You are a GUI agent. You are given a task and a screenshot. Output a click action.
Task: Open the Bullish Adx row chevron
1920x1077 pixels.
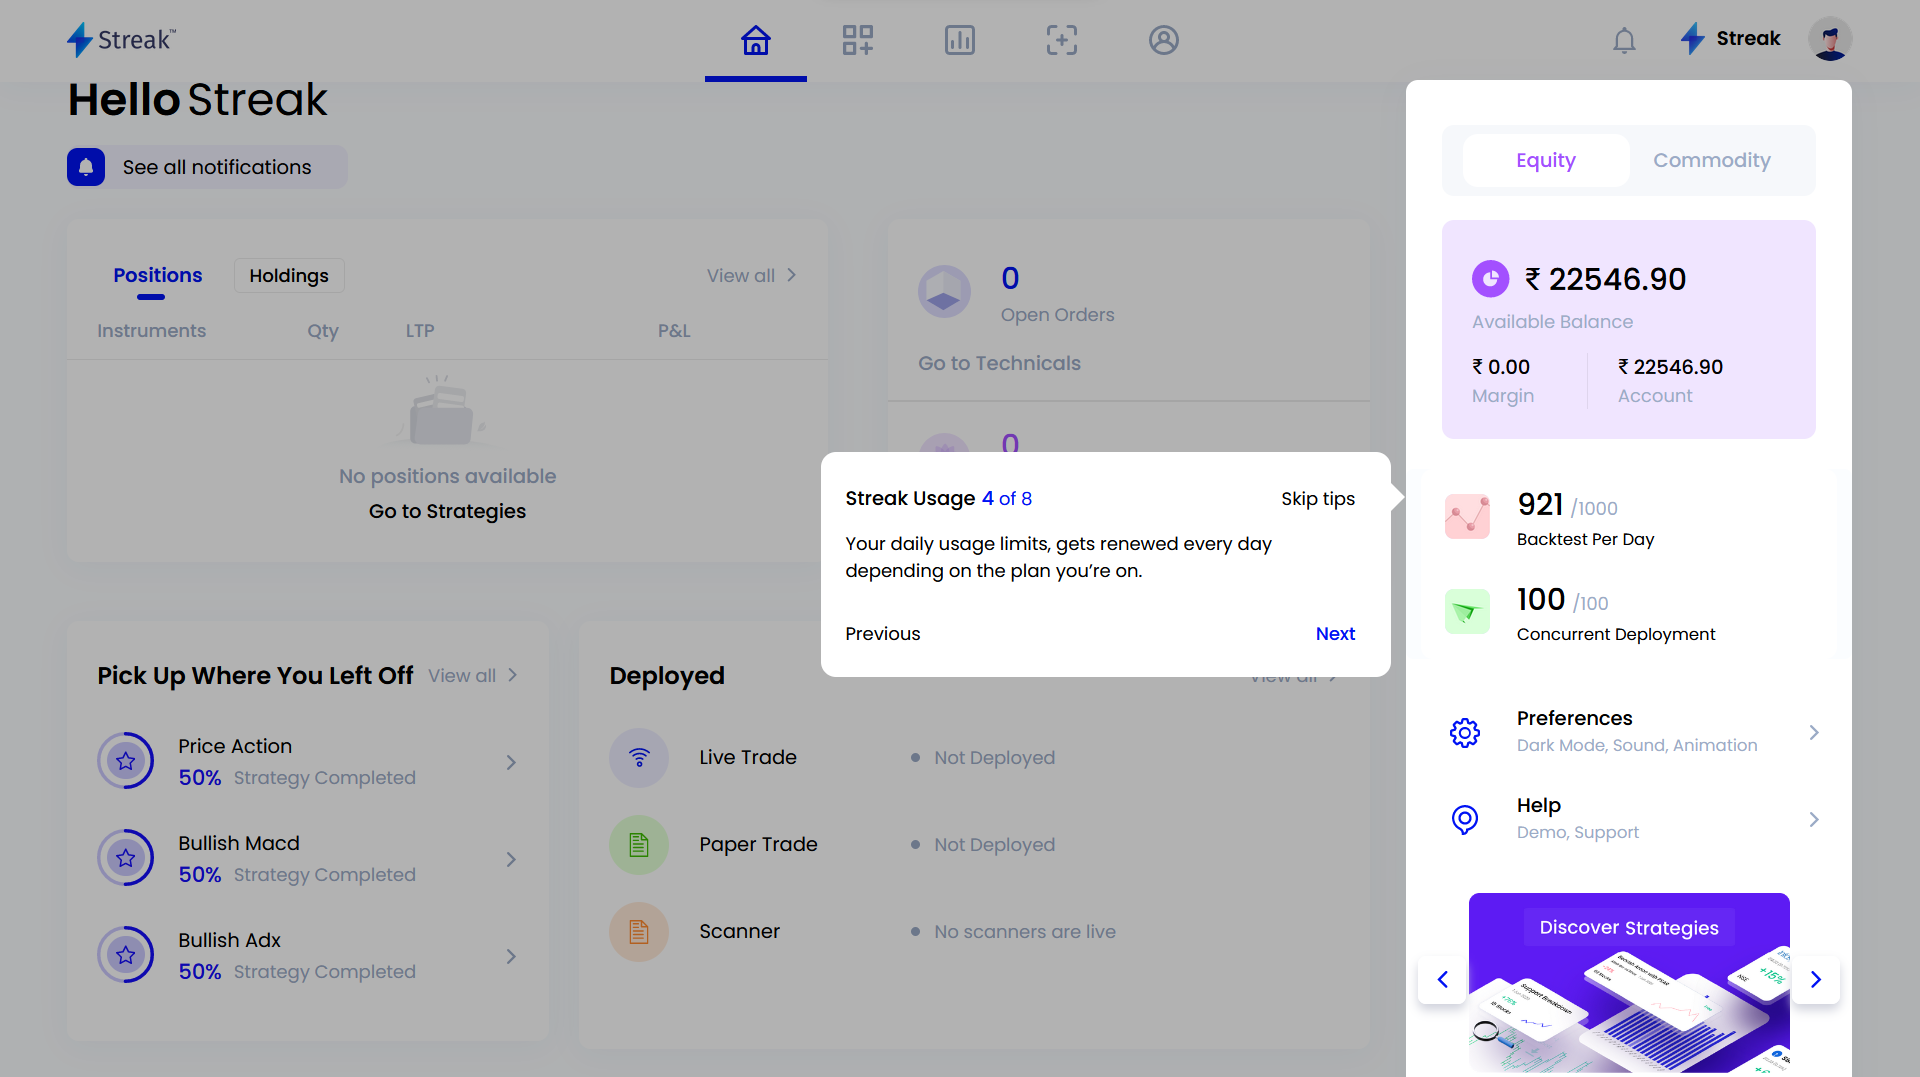tap(511, 956)
